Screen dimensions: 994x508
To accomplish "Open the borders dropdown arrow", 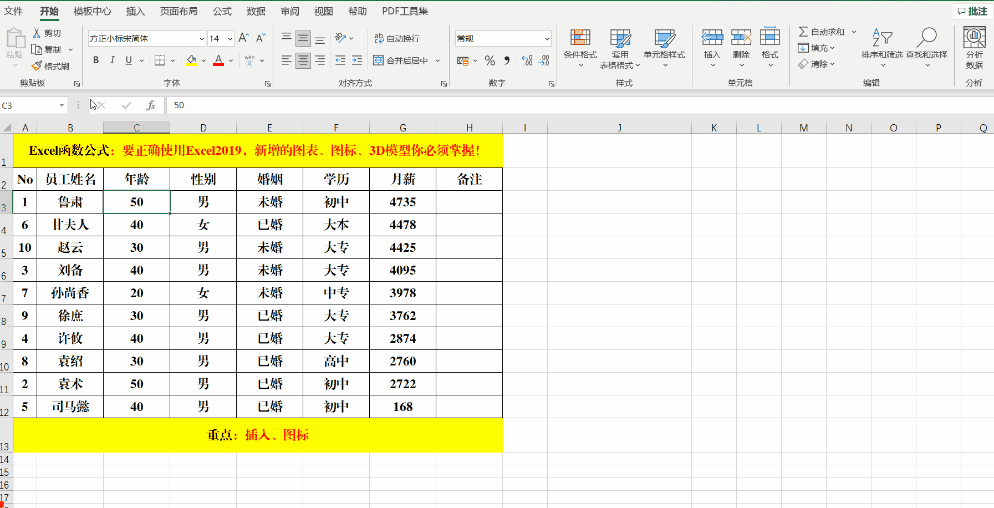I will pos(172,60).
